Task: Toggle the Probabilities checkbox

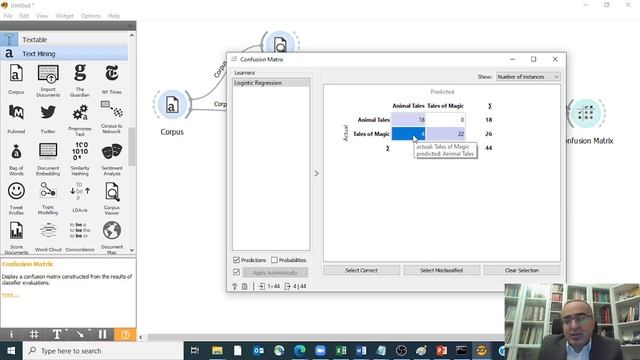Action: (x=274, y=260)
